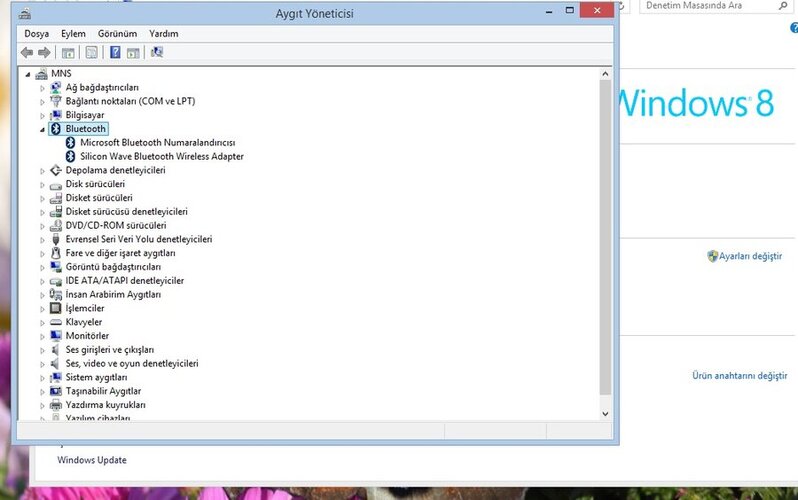The image size is (798, 500).
Task: Click the Properties toolbar icon
Action: (92, 52)
